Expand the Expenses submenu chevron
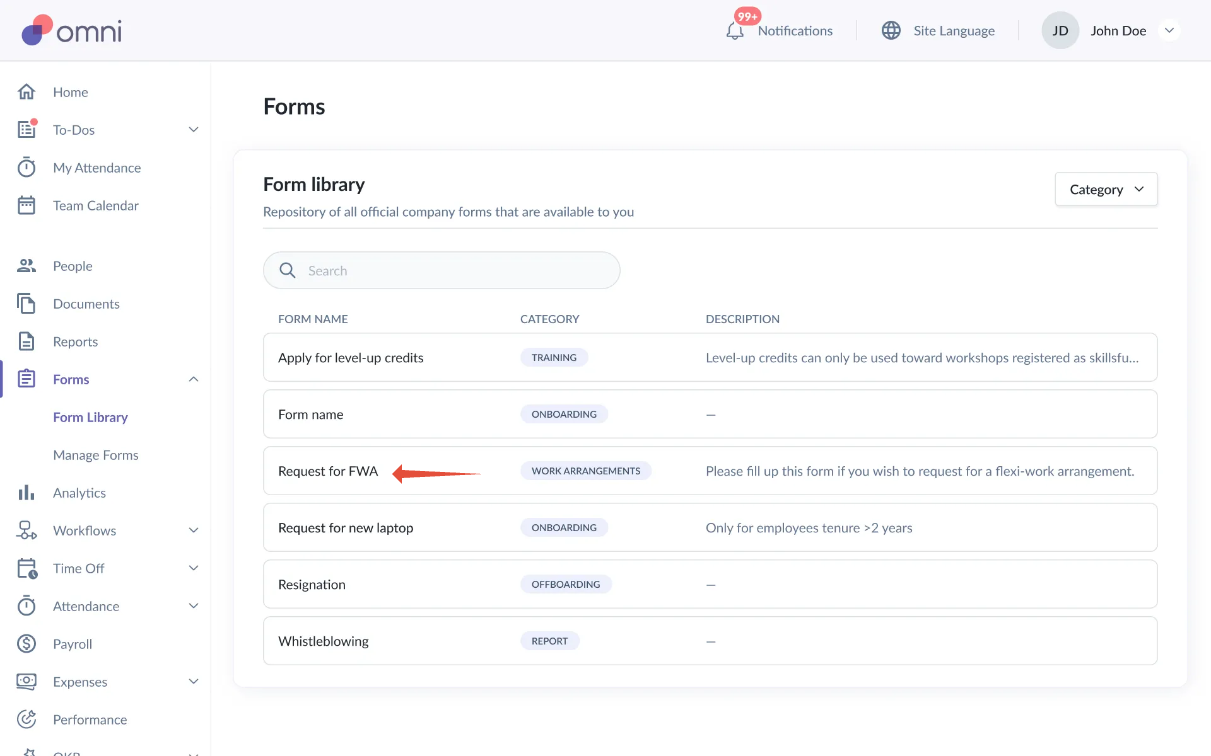Screen dimensions: 1211x756 pyautogui.click(x=194, y=681)
